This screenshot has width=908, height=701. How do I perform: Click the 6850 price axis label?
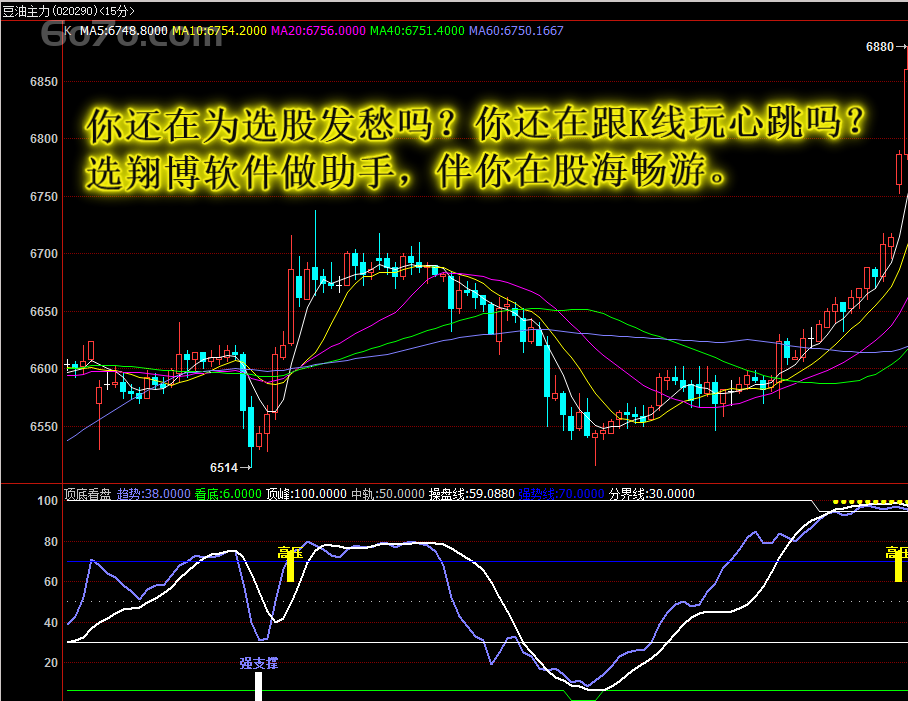coord(44,82)
